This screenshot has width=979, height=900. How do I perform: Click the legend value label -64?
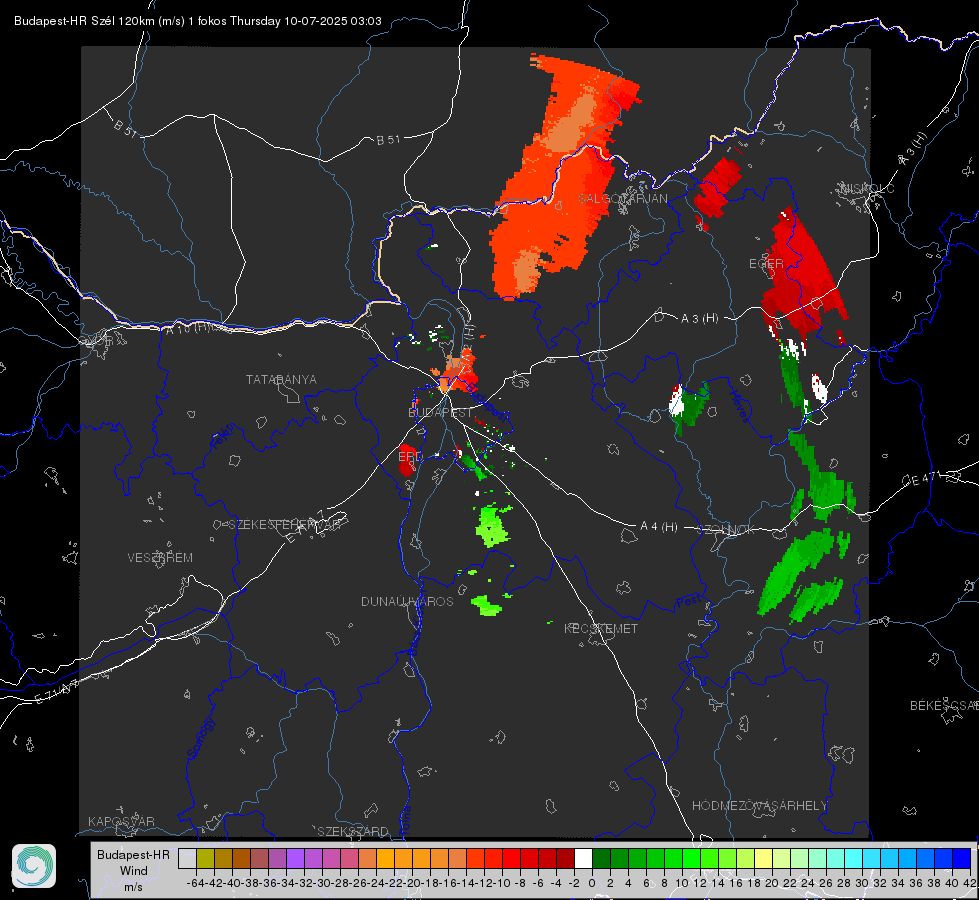point(196,883)
